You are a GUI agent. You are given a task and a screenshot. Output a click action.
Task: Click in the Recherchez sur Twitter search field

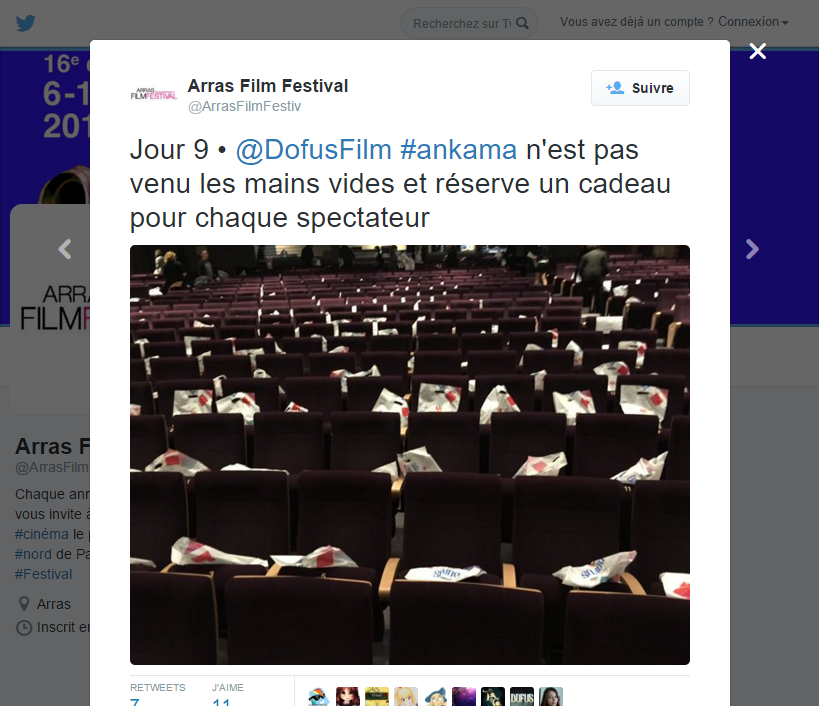point(461,23)
